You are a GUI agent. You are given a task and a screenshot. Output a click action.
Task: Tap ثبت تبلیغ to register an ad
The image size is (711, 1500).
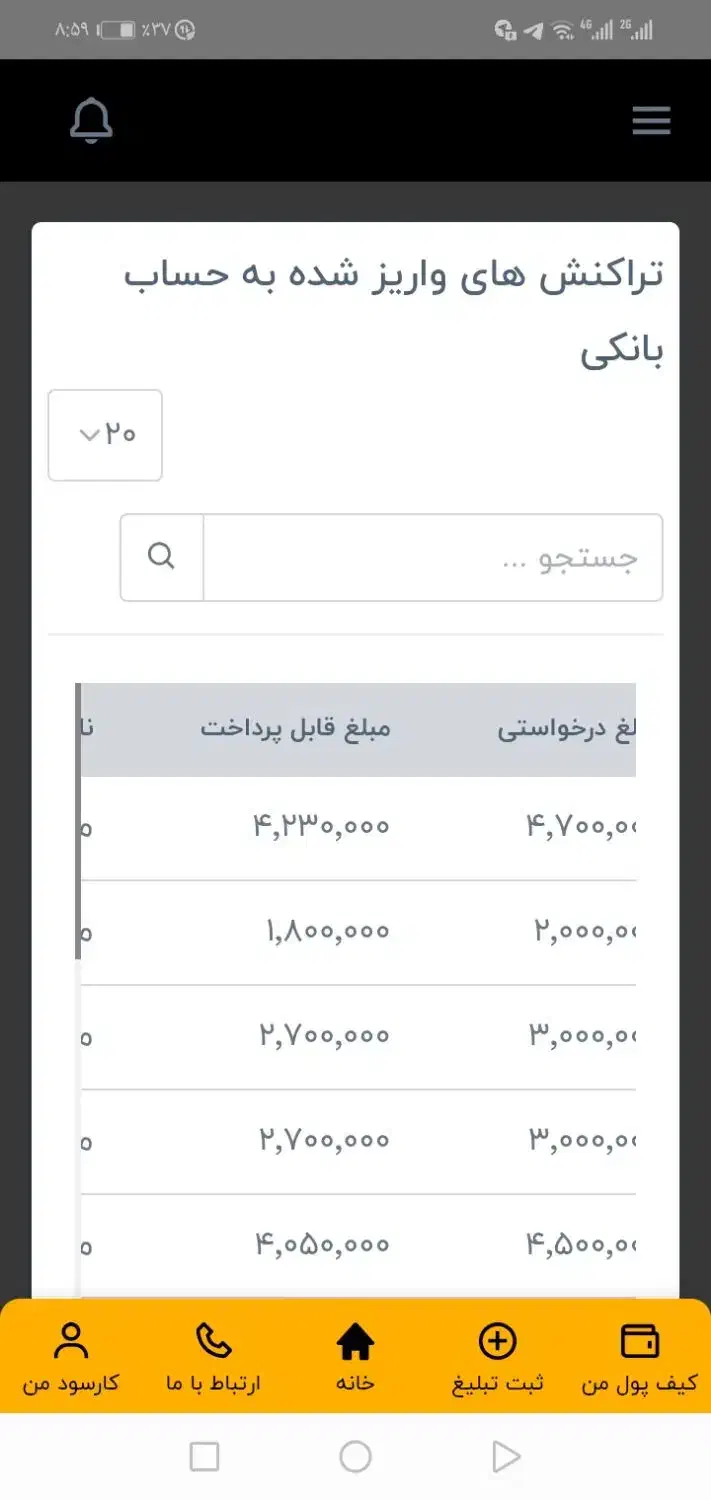click(498, 1357)
